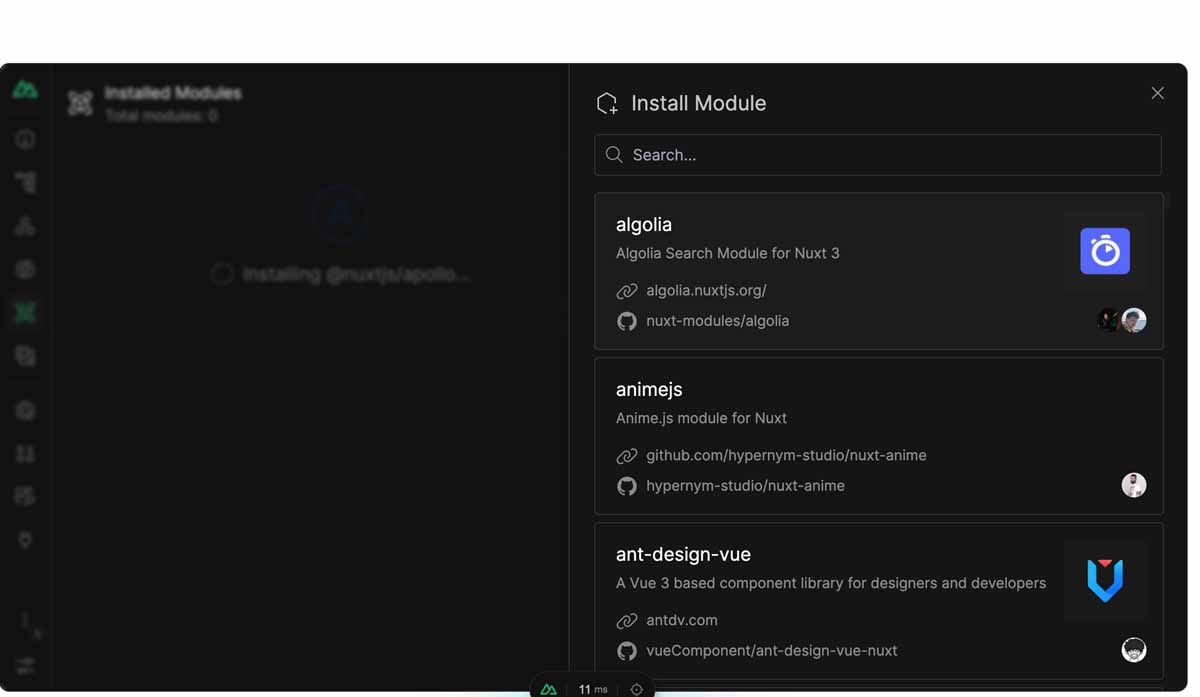Screen dimensions: 1200x697
Task: Click inside the module Search field
Action: pyautogui.click(x=877, y=154)
